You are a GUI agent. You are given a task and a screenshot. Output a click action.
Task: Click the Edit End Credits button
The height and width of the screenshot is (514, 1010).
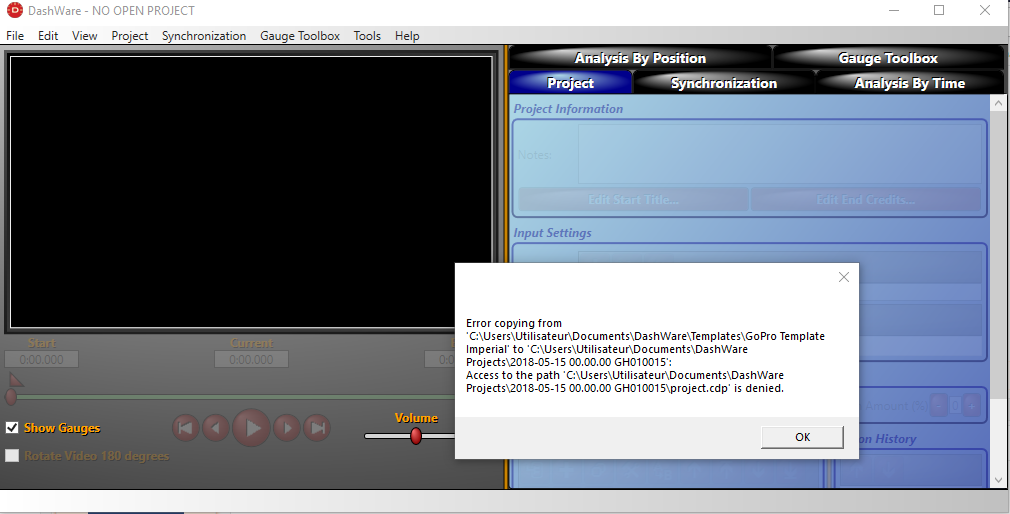coord(866,200)
